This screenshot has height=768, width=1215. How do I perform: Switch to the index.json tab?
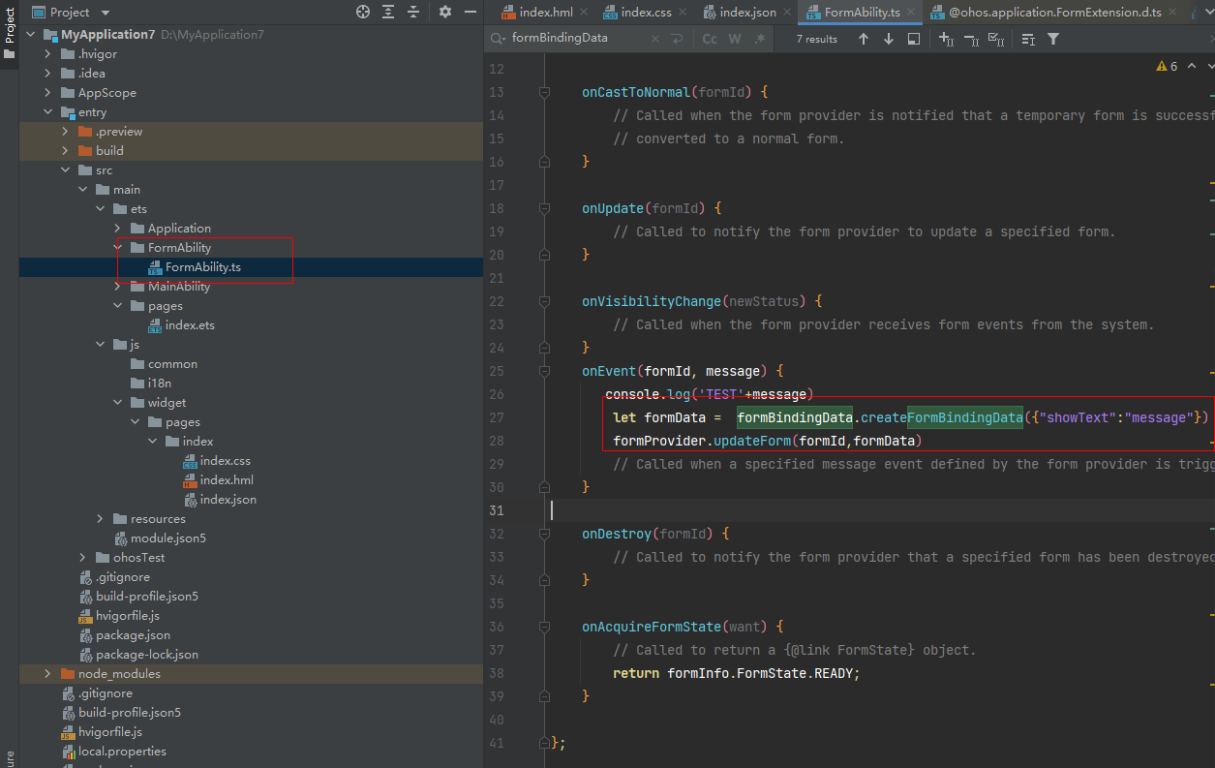point(745,12)
